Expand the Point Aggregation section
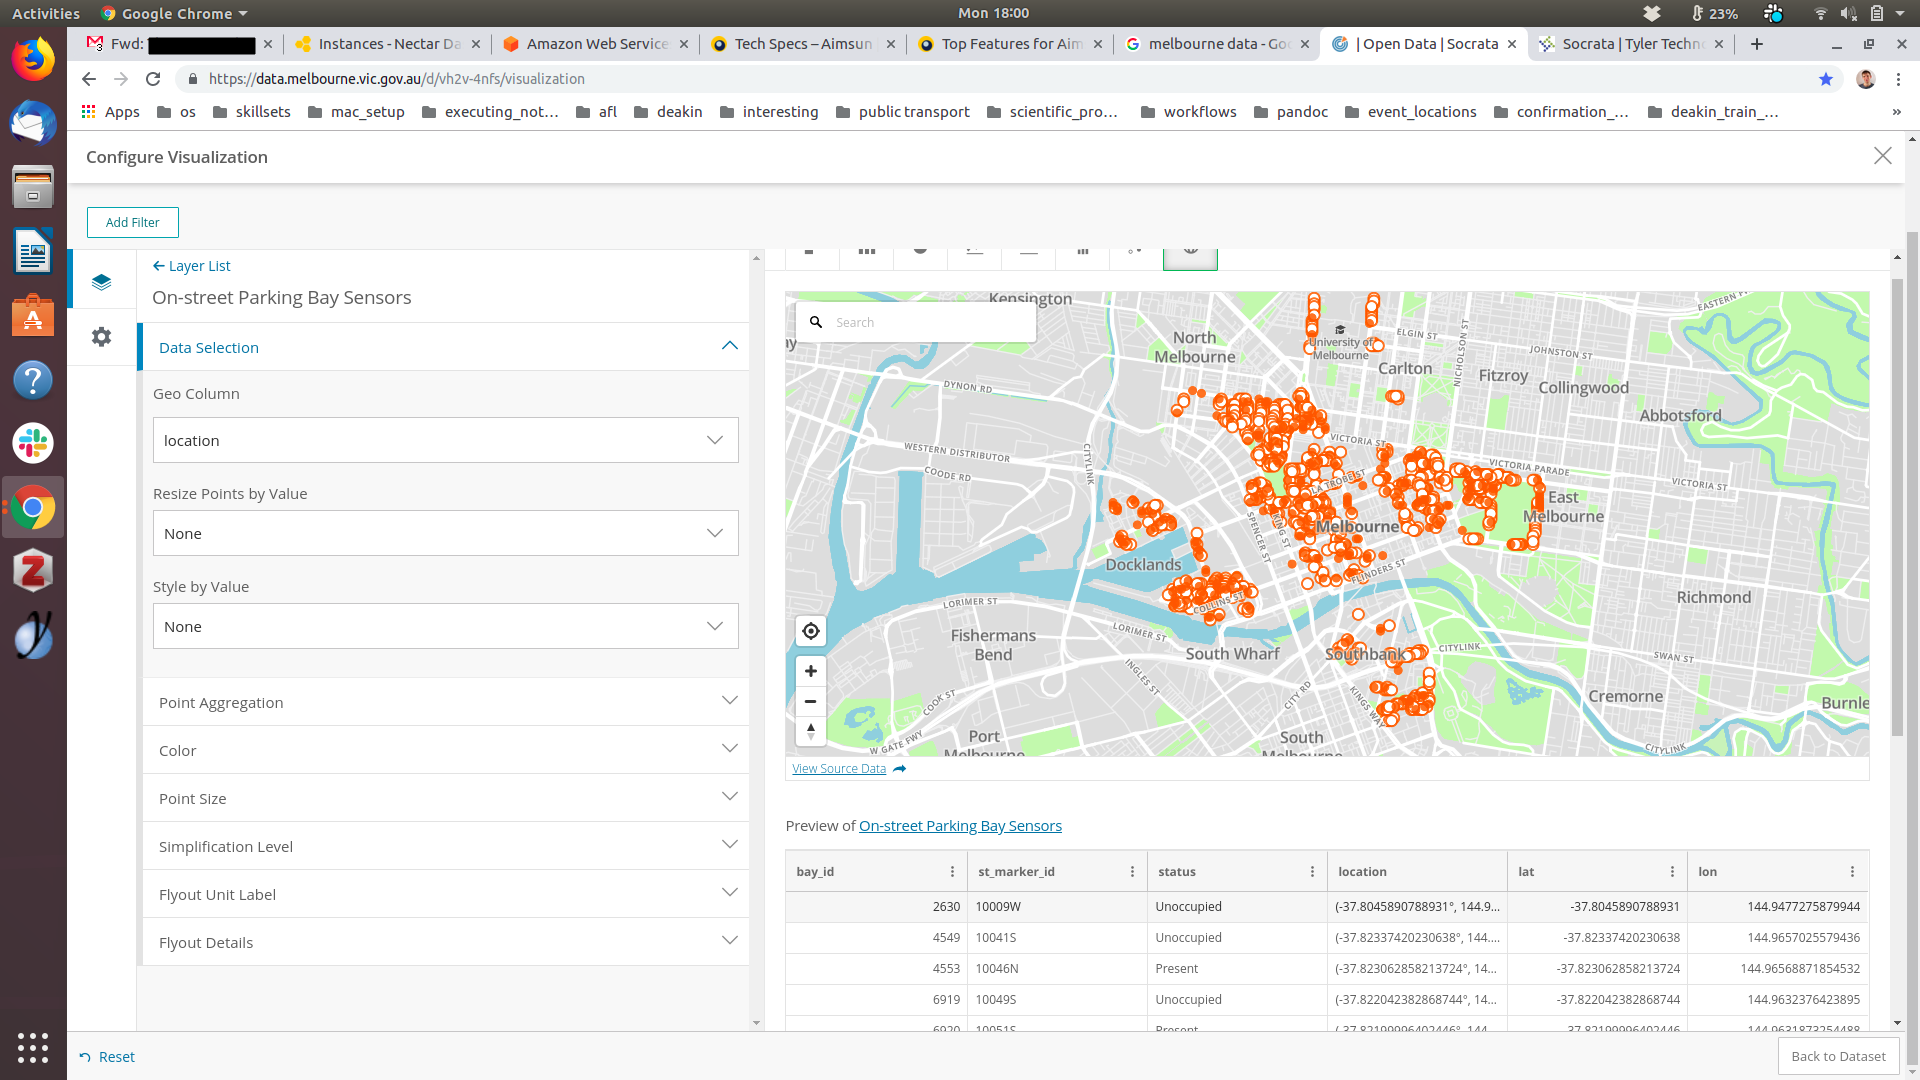The width and height of the screenshot is (1920, 1080). (x=445, y=702)
